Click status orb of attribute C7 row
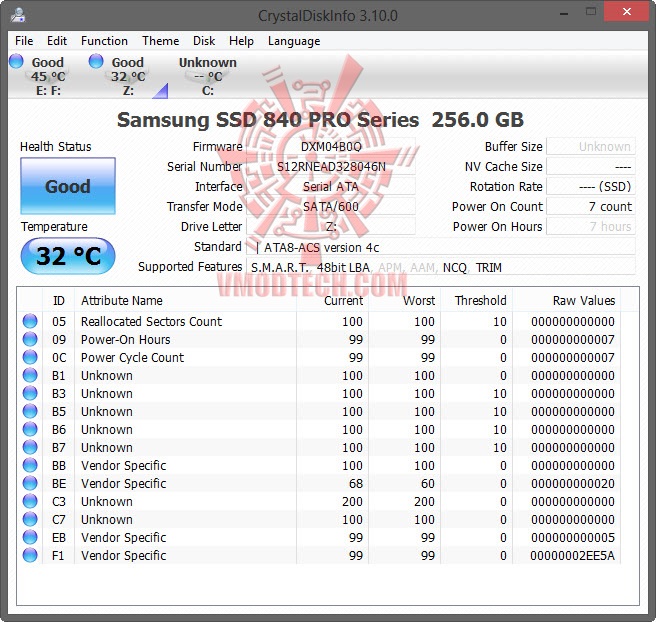Image resolution: width=656 pixels, height=622 pixels. (30, 519)
